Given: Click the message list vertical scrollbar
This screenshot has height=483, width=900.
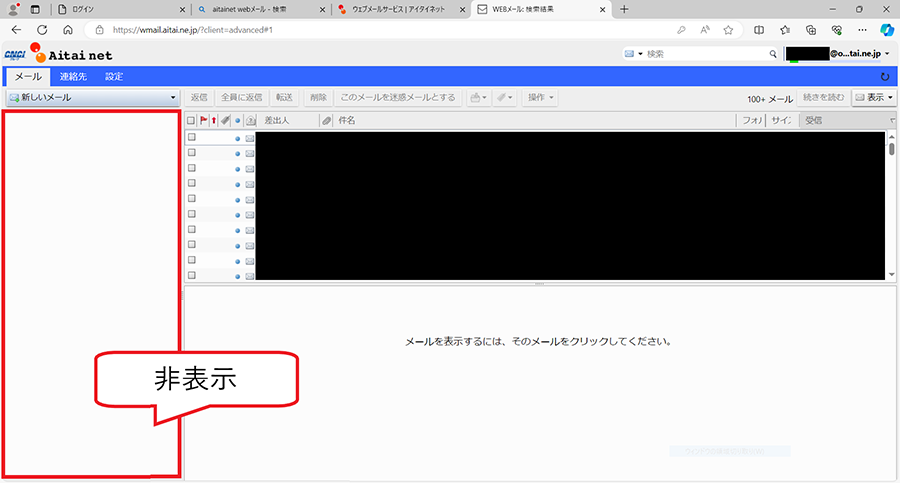Looking at the screenshot, I should 891,200.
